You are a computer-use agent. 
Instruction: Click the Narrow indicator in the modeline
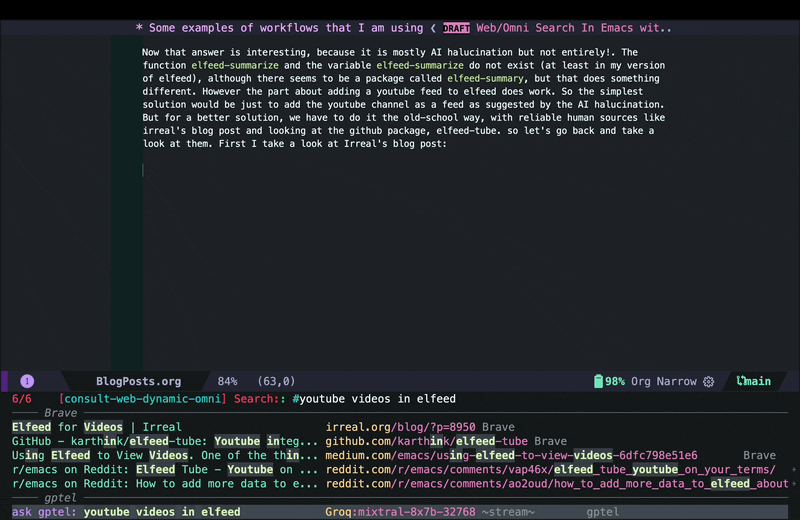click(x=677, y=381)
